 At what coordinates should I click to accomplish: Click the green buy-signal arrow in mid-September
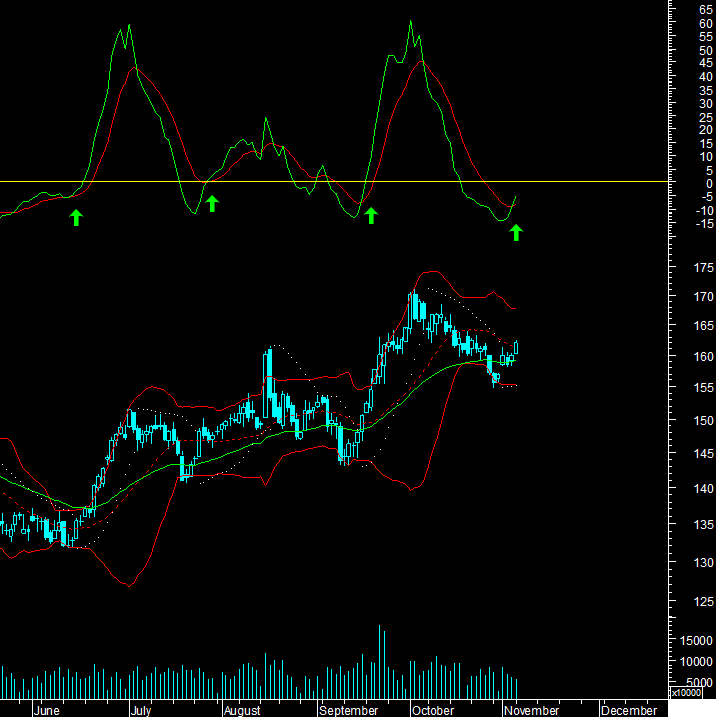[x=371, y=216]
